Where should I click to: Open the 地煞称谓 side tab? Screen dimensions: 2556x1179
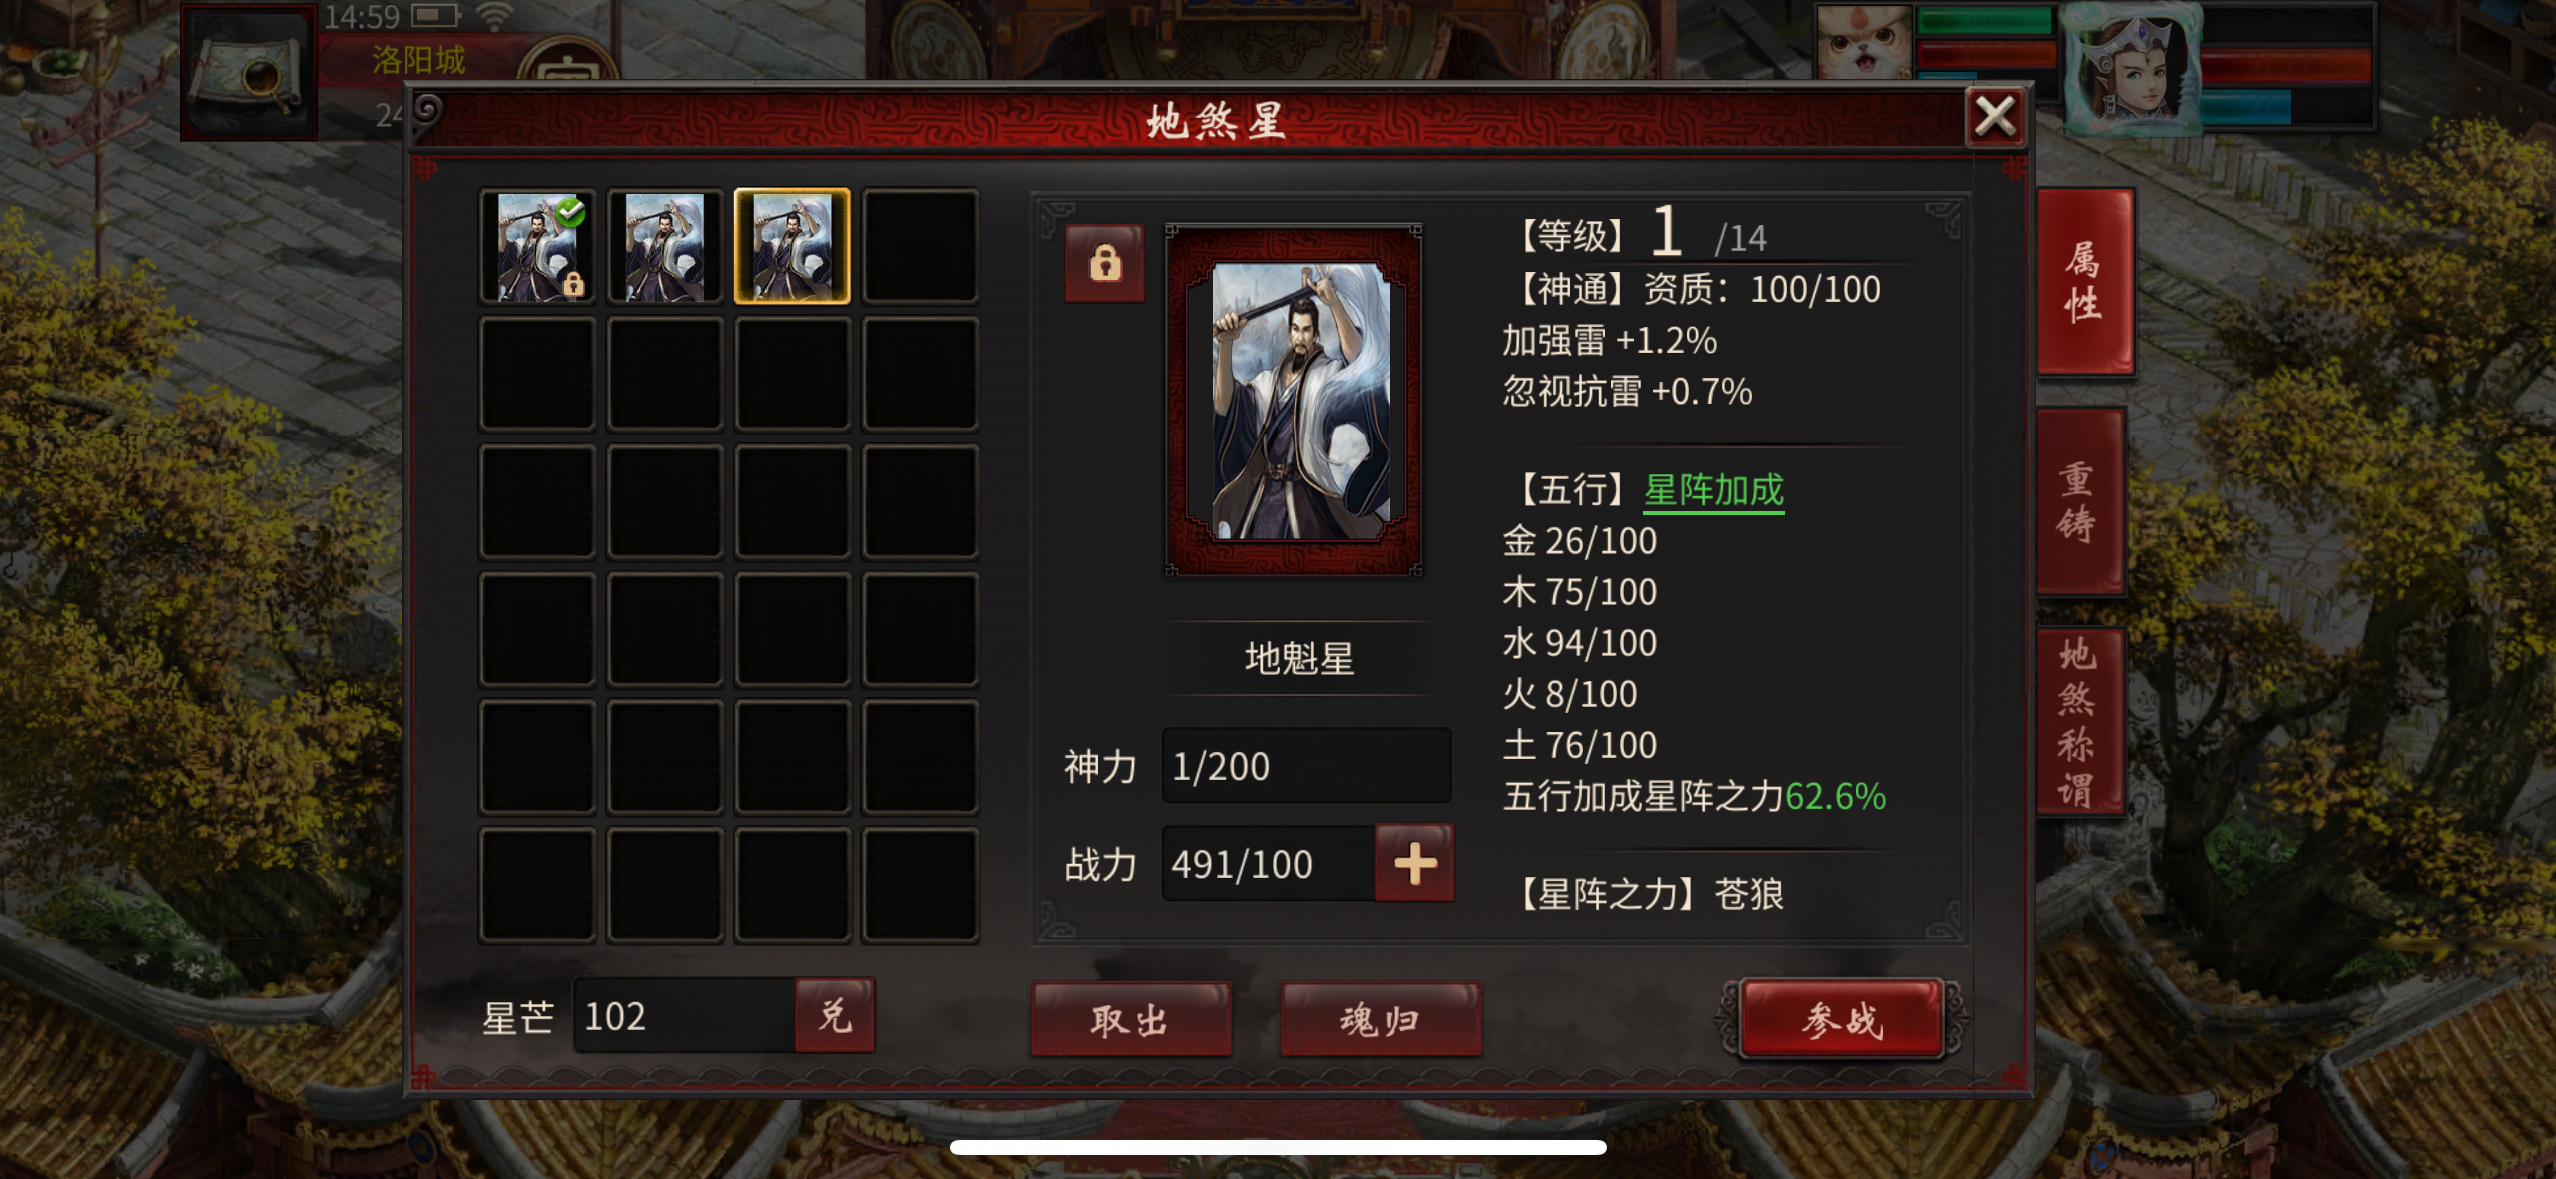2080,722
